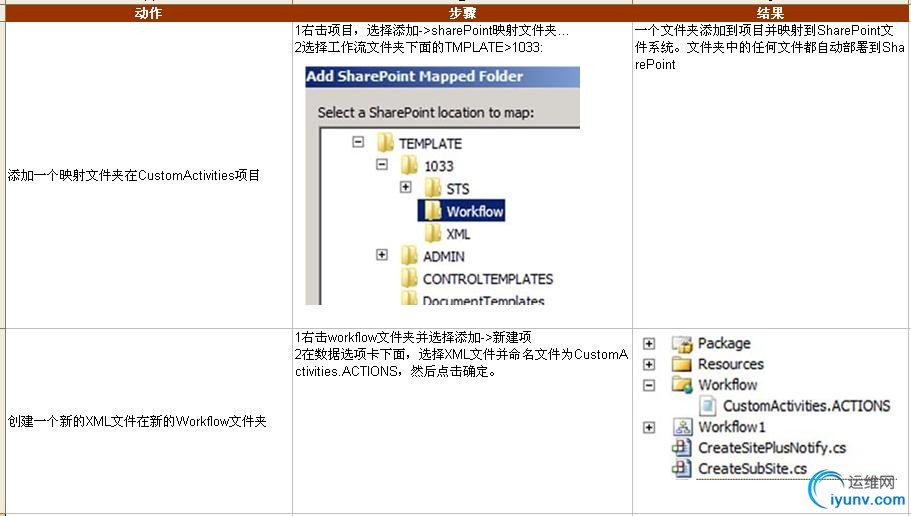Screen dimensions: 911x516
Task: Click the '1右击workflow文件夹并选择添加->新建项' text
Action: pyautogui.click(x=413, y=337)
